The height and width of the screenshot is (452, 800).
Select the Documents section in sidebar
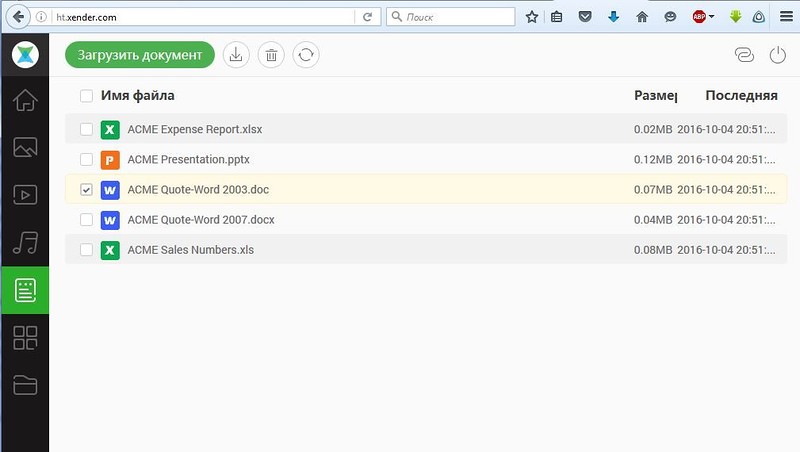coord(25,290)
